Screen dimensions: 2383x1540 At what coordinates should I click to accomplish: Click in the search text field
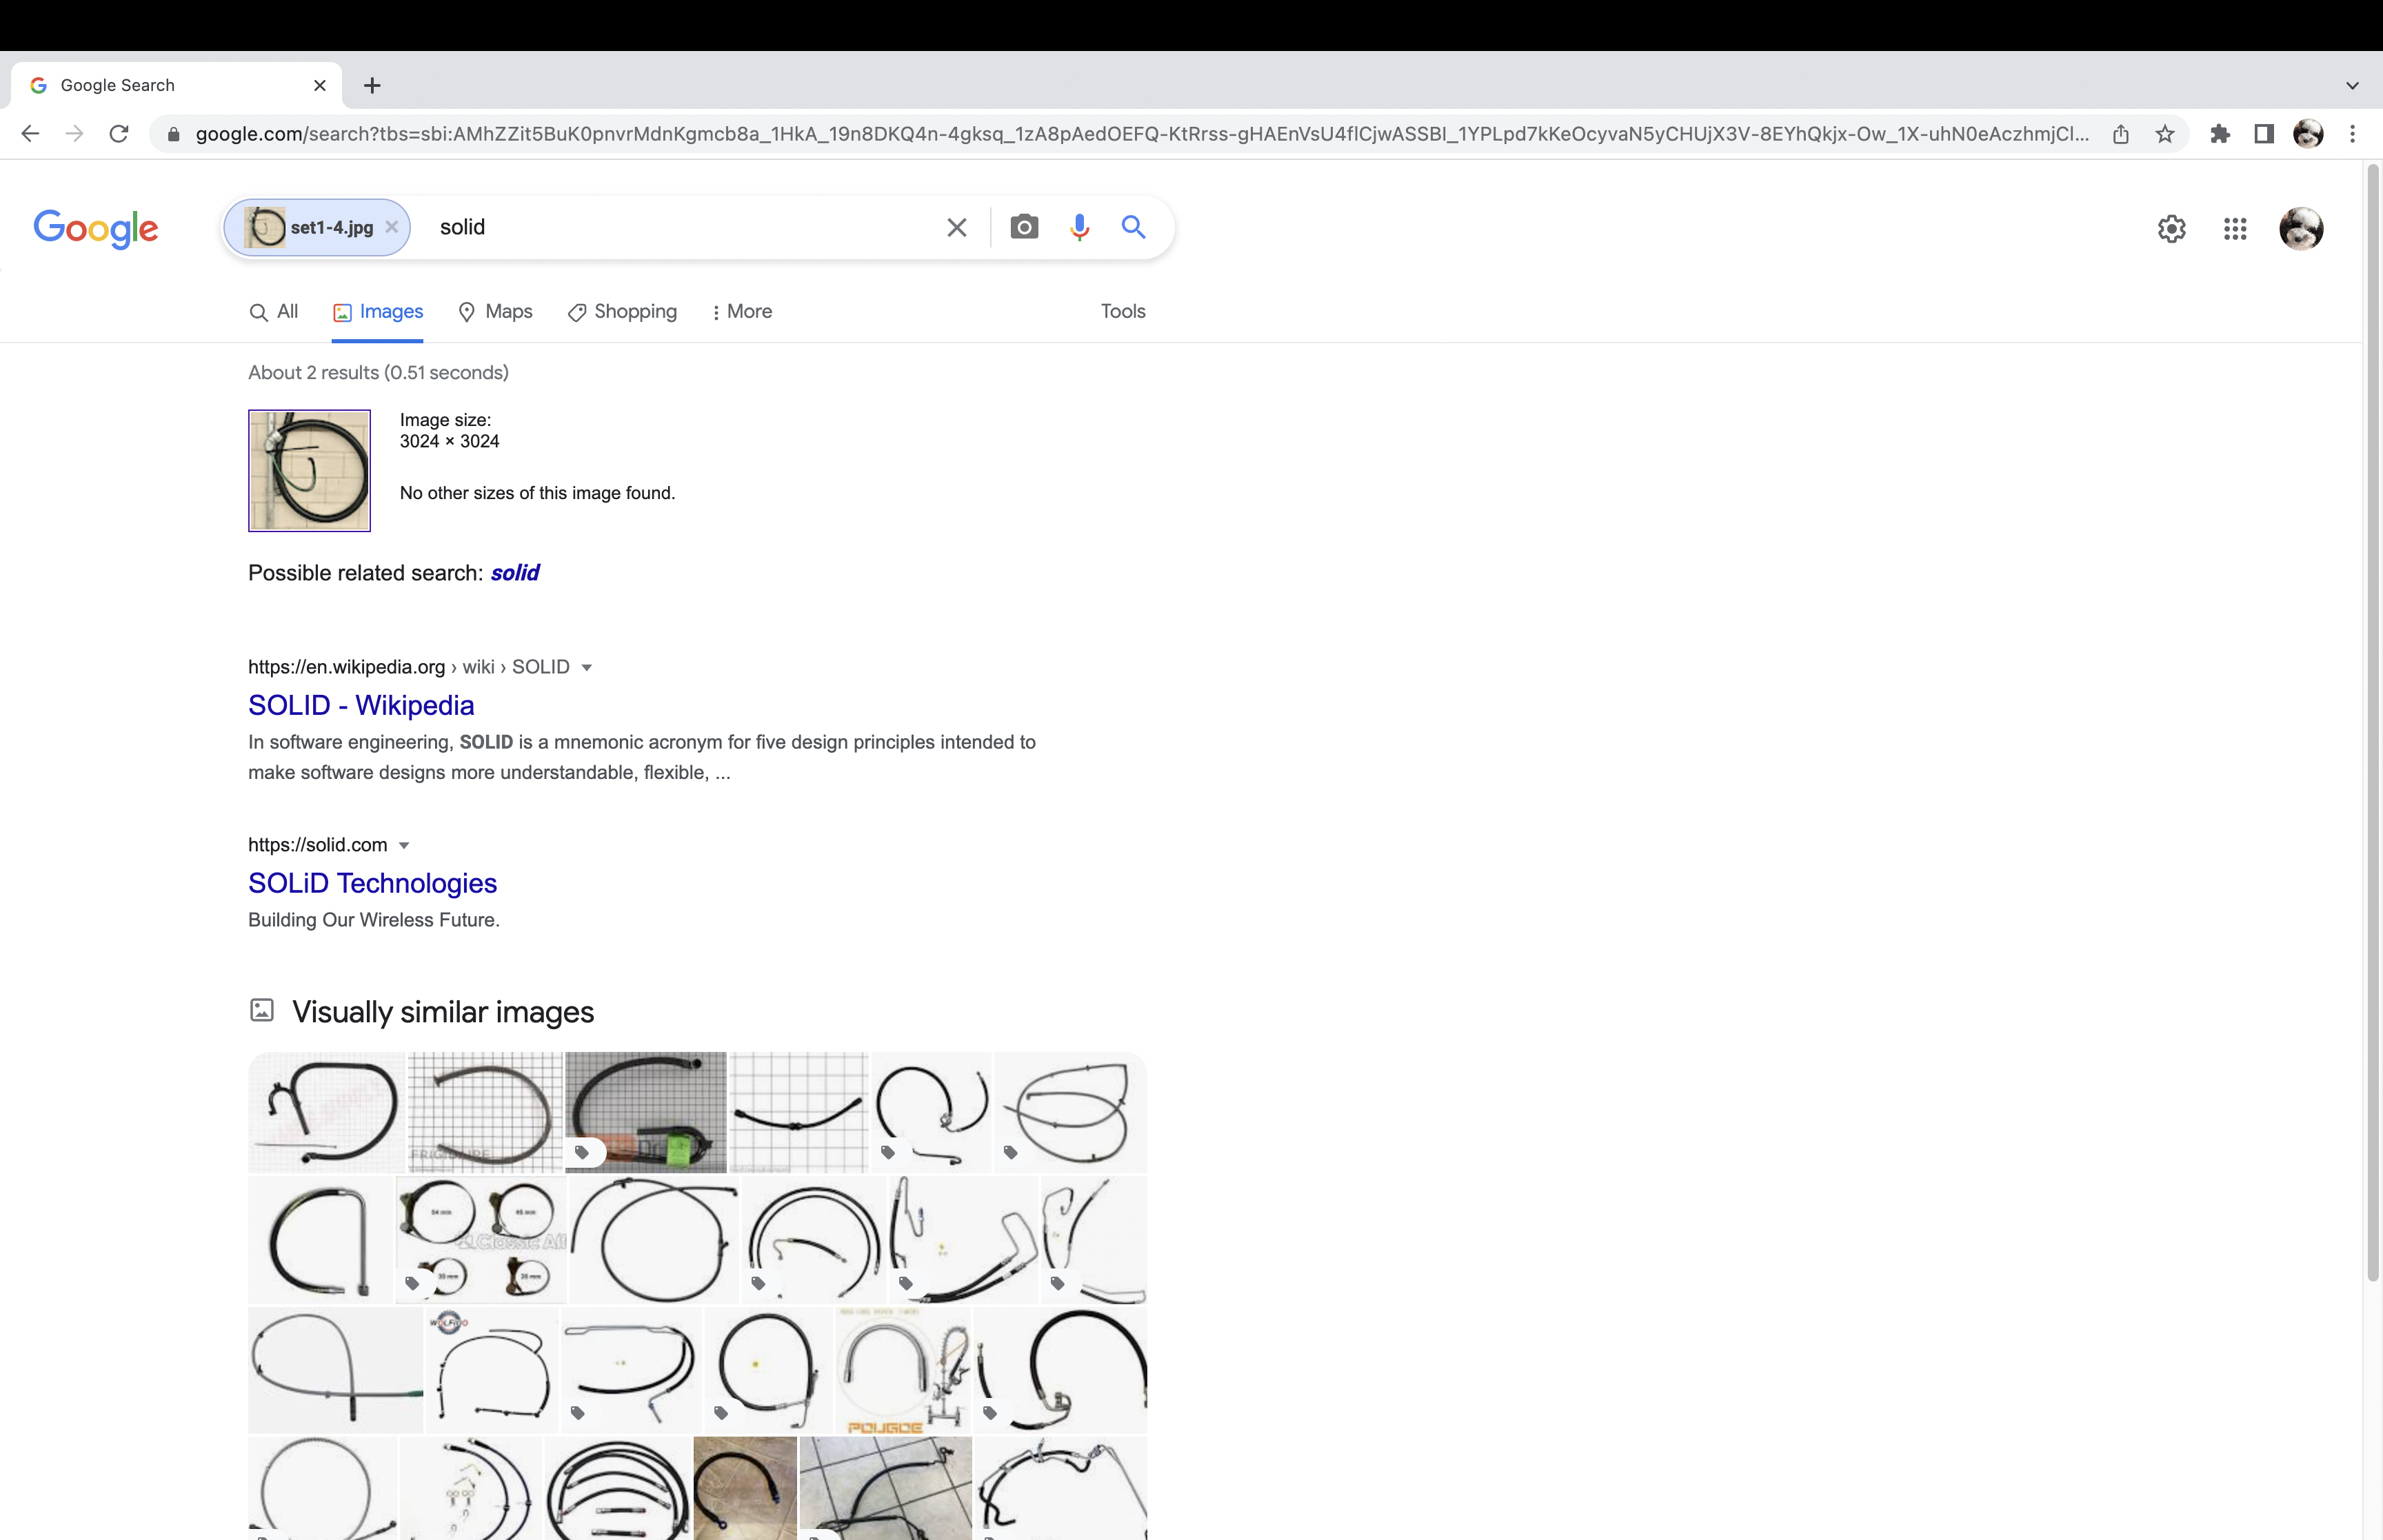[x=680, y=227]
